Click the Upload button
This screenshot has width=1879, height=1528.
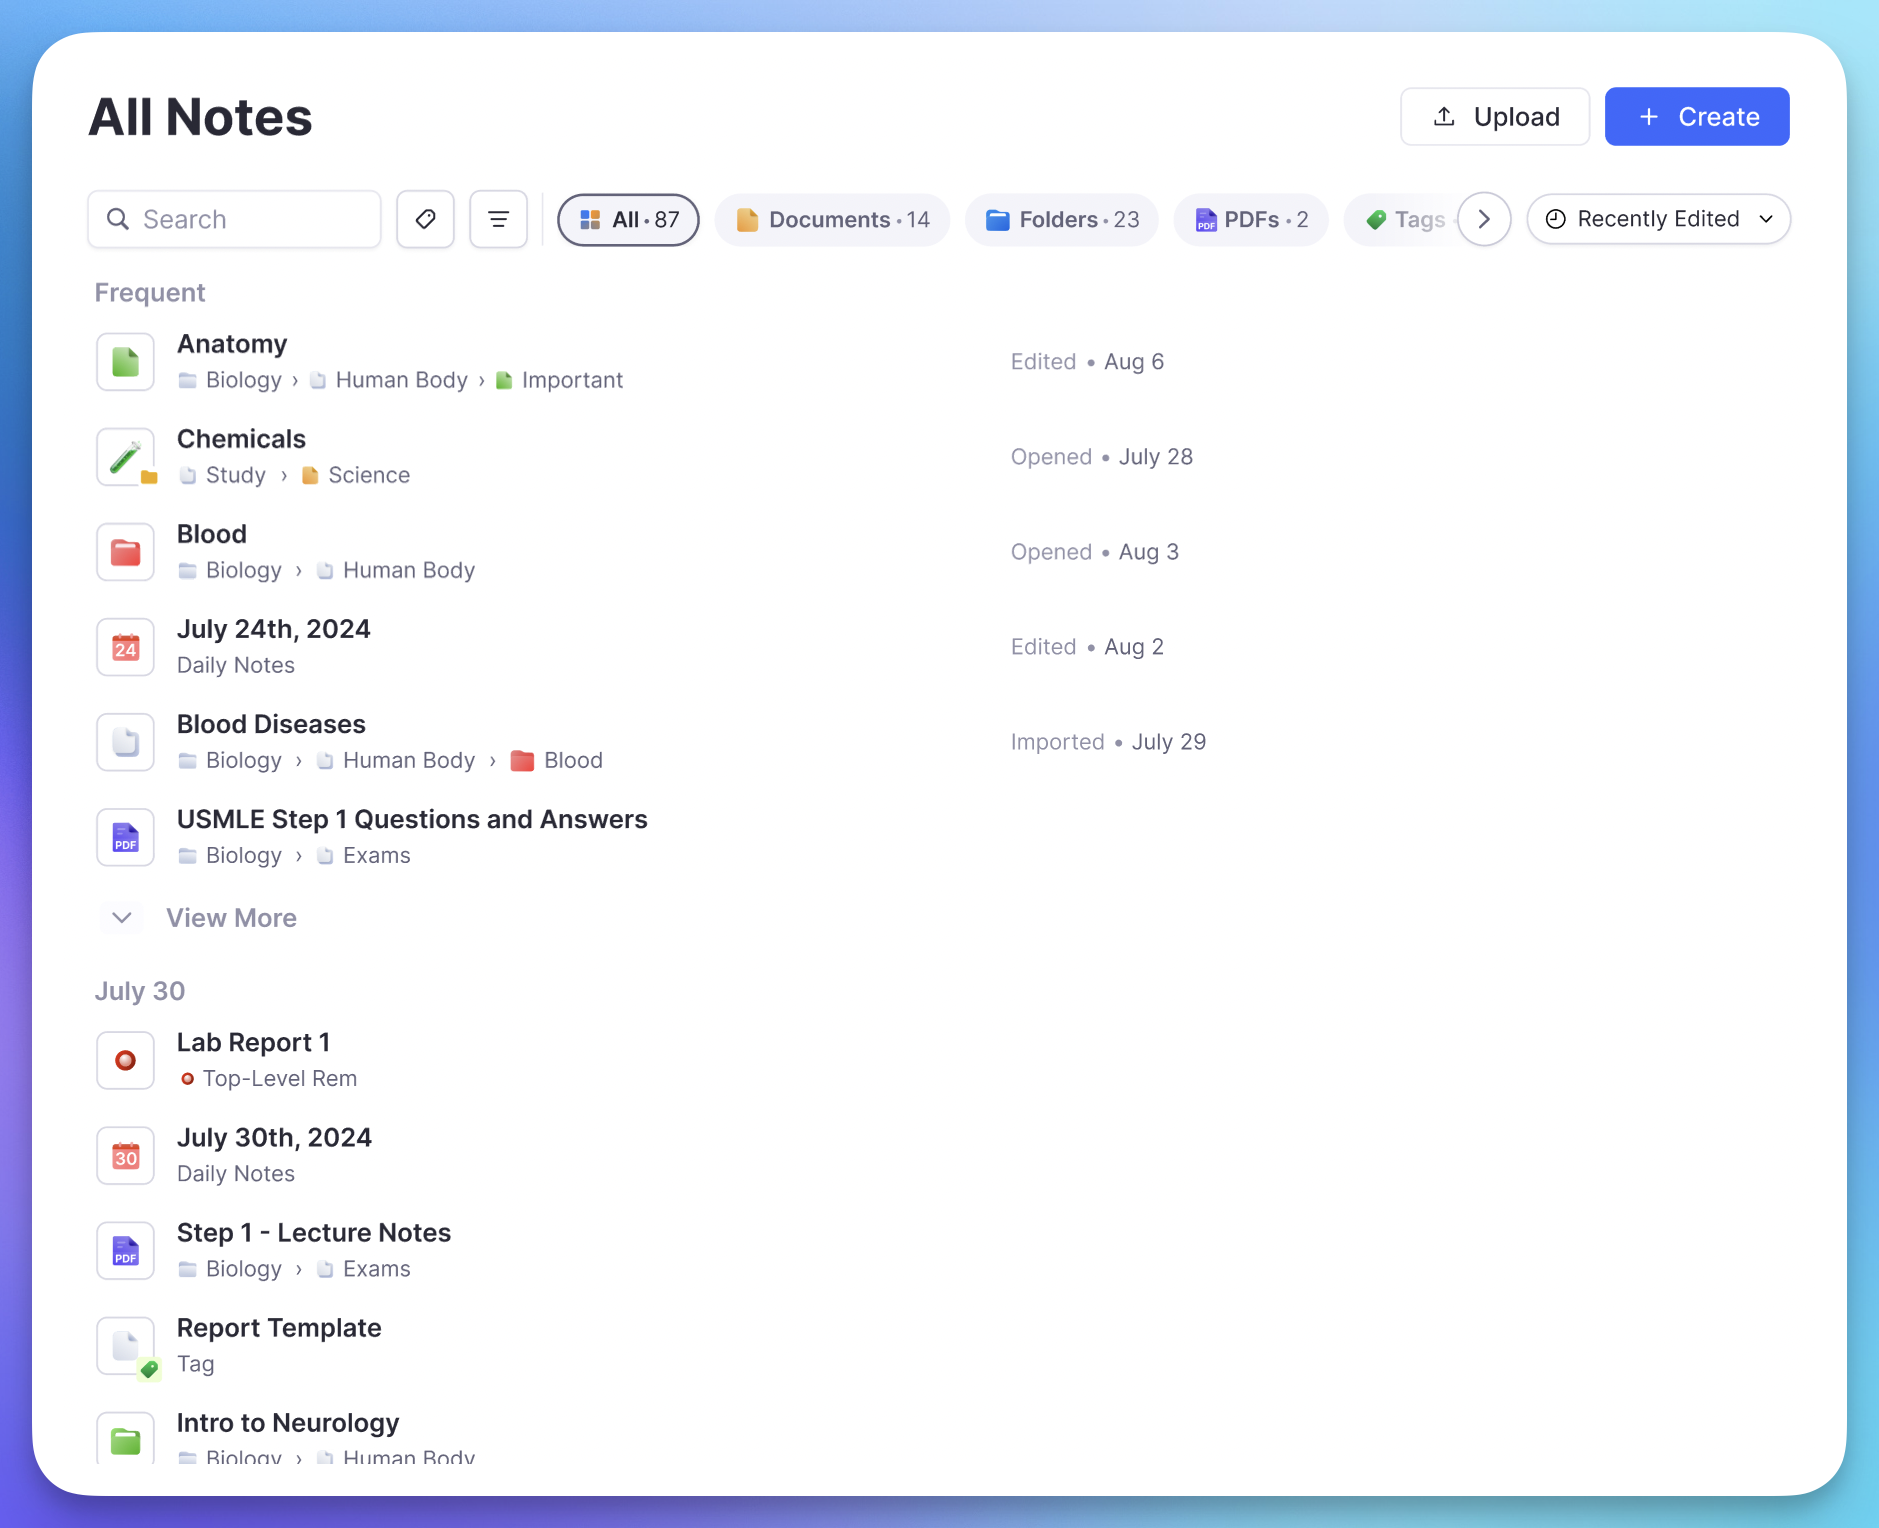coord(1494,116)
